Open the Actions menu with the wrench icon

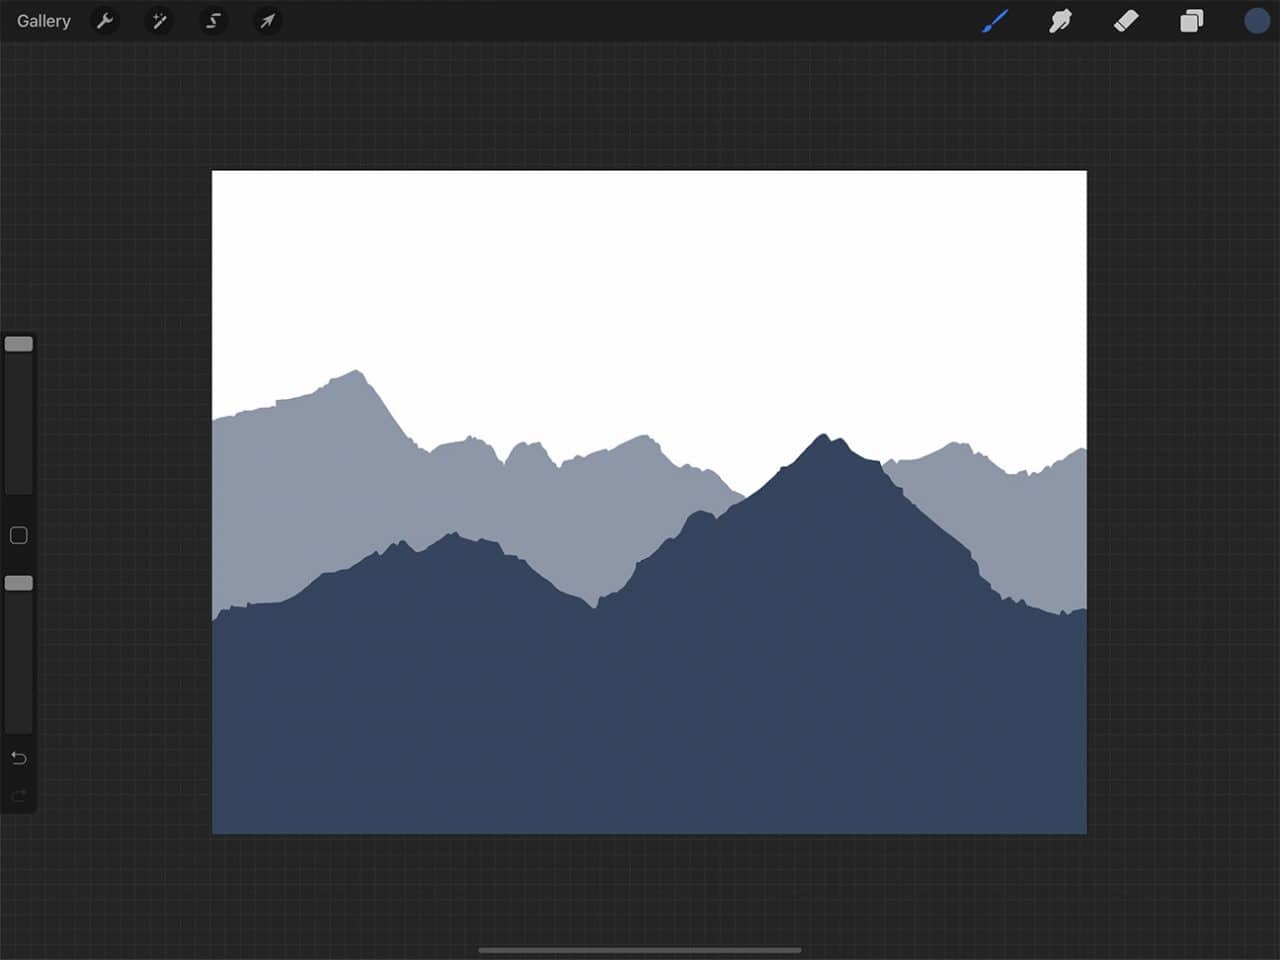(105, 20)
